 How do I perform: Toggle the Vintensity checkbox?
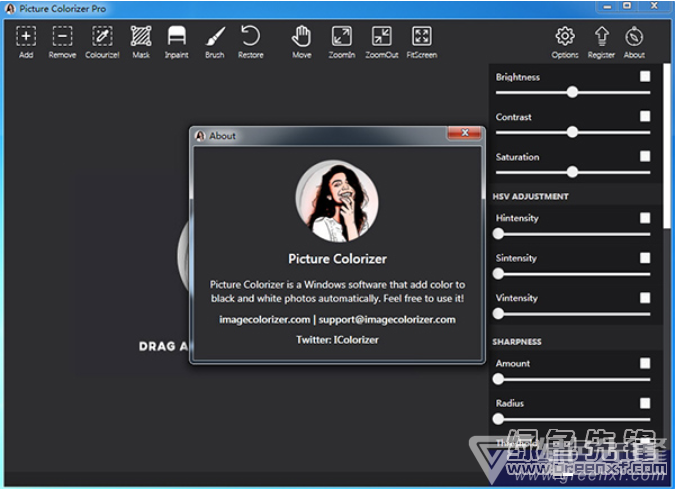coord(645,298)
